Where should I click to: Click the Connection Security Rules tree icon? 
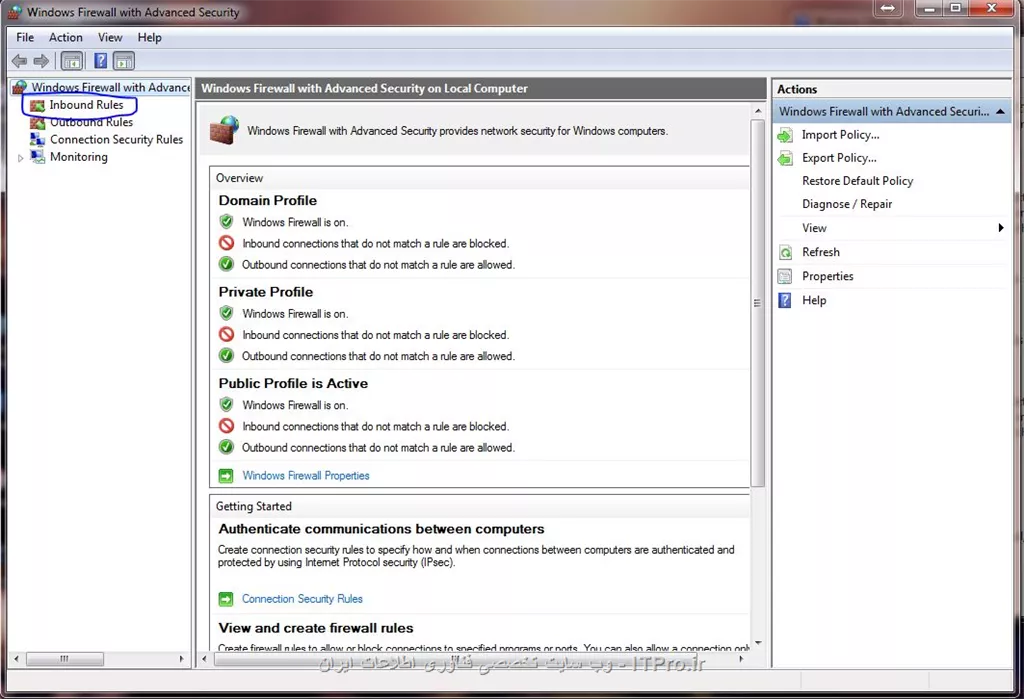click(x=38, y=139)
